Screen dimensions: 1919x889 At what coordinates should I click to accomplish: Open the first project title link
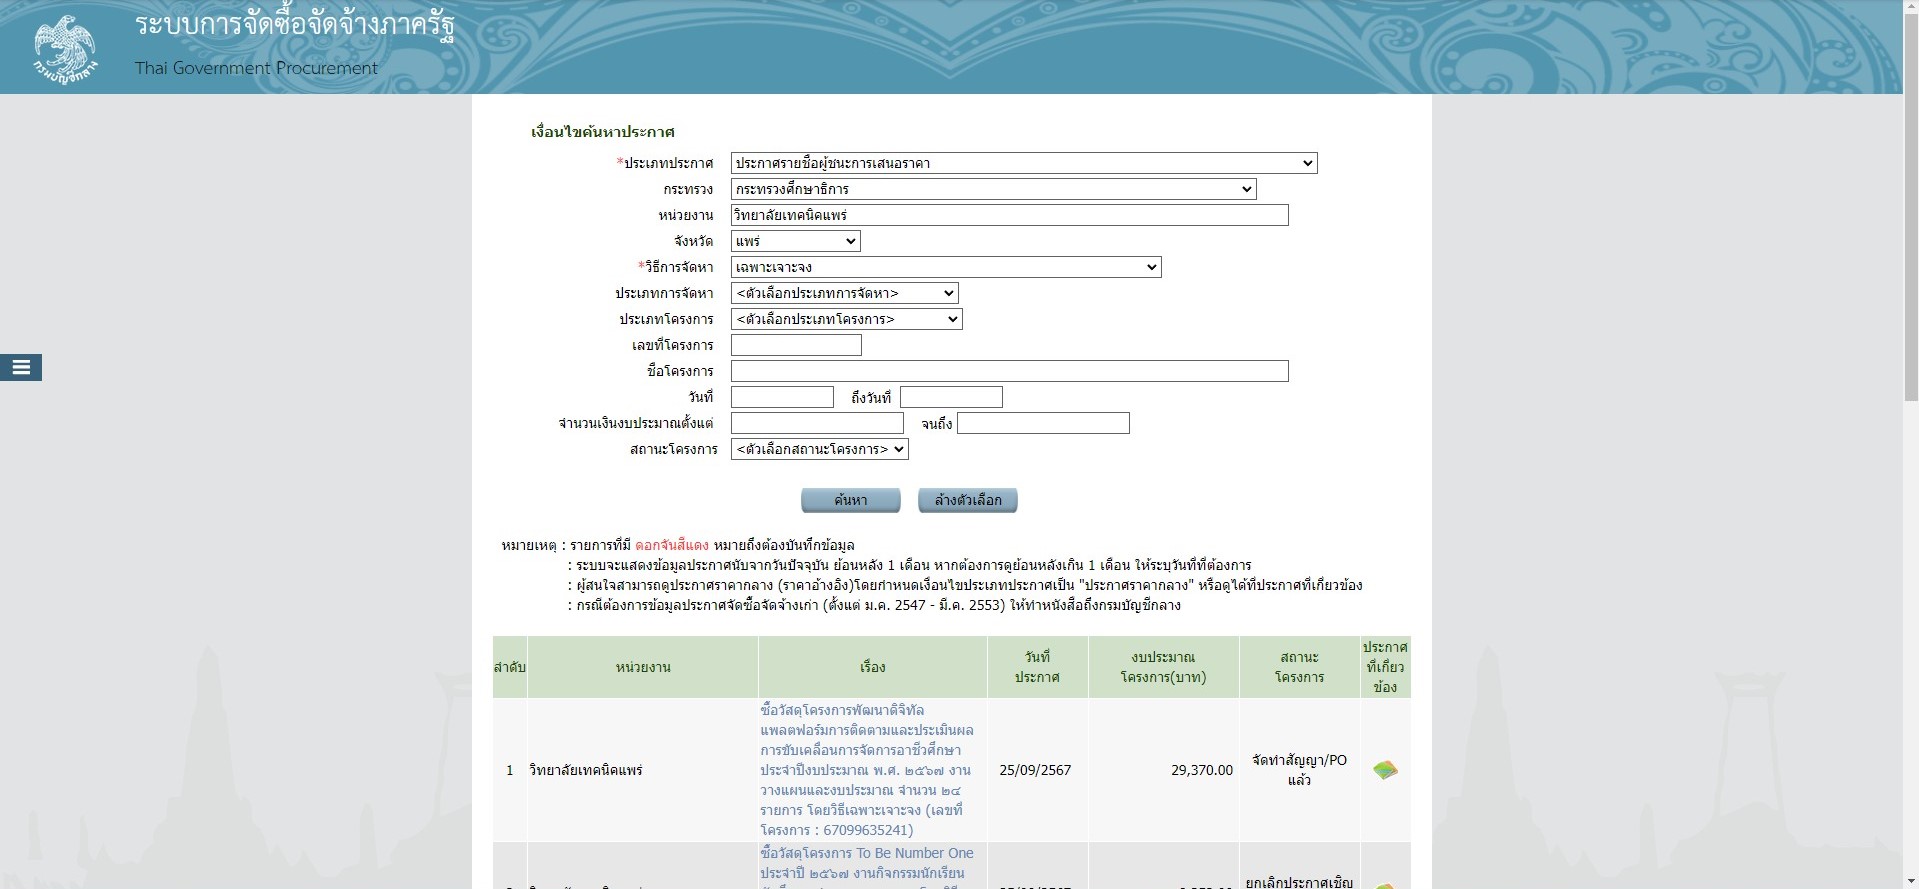click(866, 770)
